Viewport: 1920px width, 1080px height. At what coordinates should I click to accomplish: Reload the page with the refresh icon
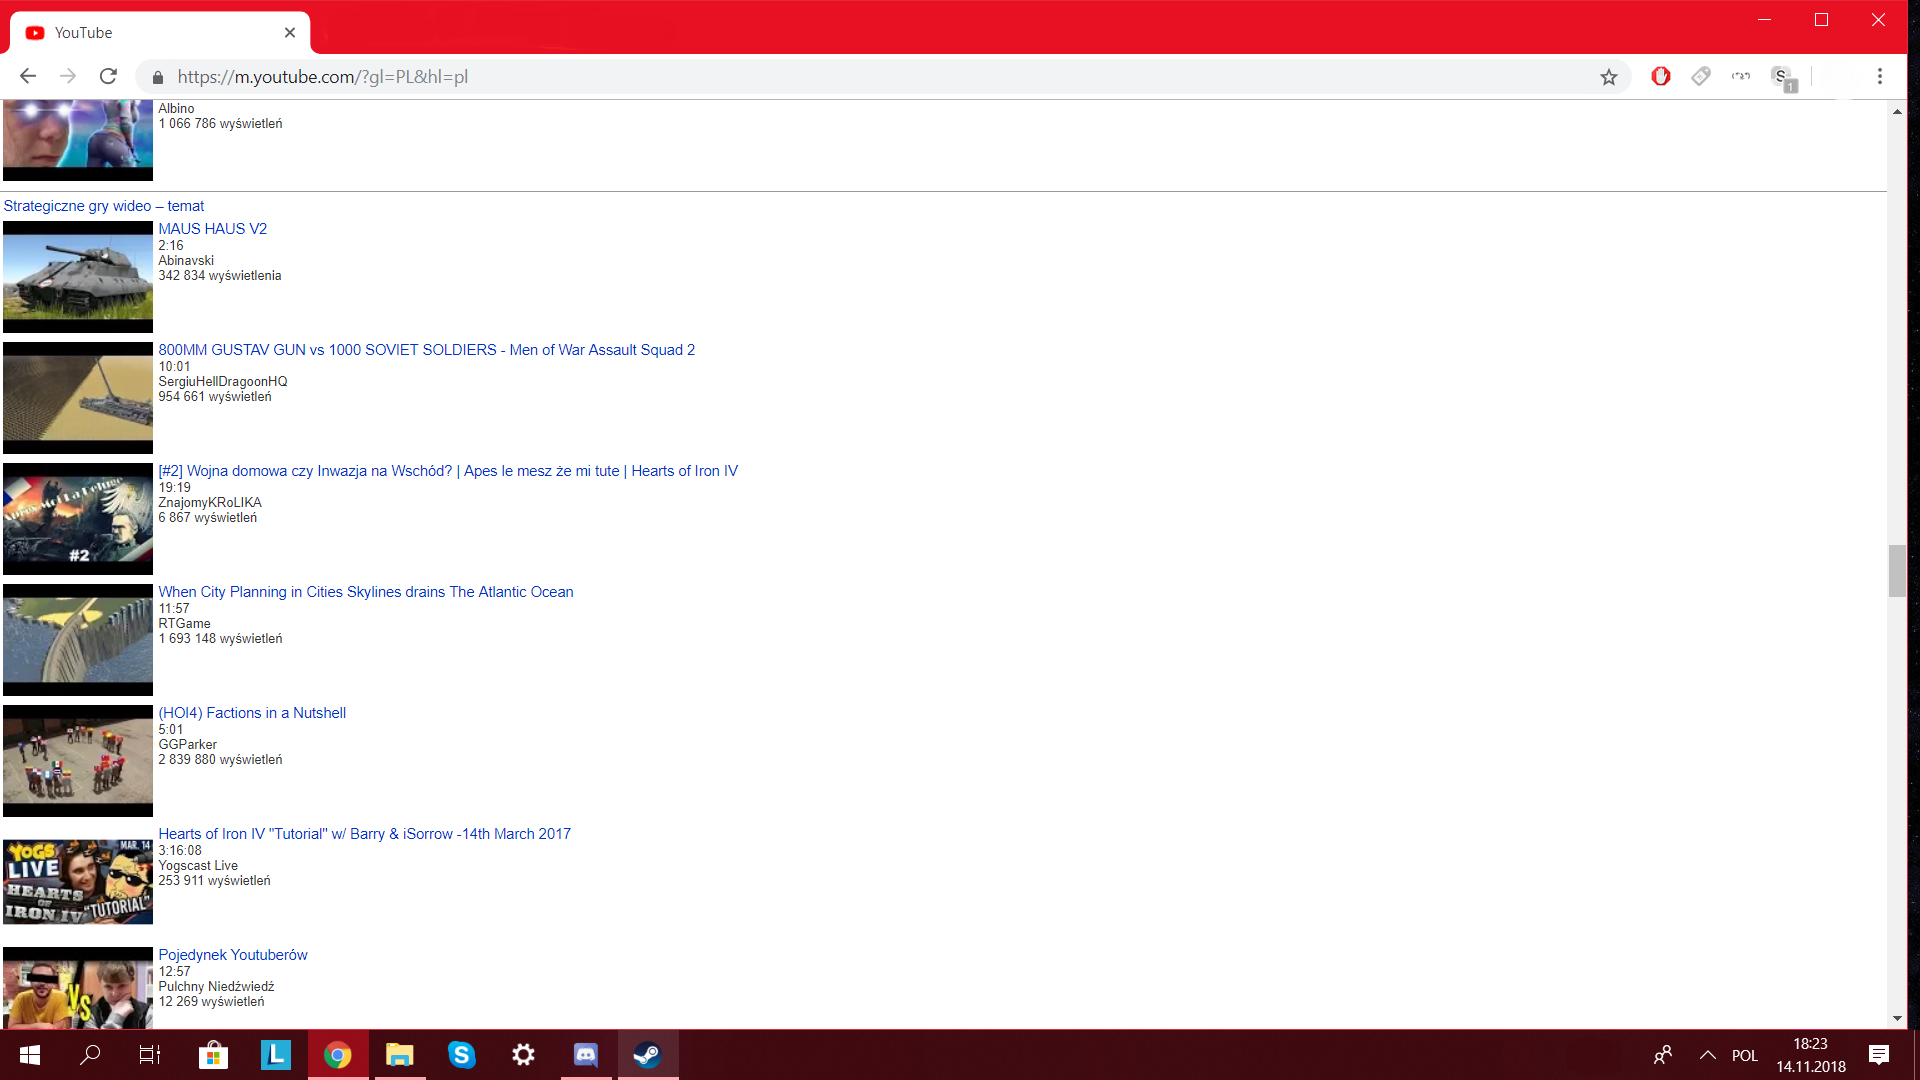(108, 76)
